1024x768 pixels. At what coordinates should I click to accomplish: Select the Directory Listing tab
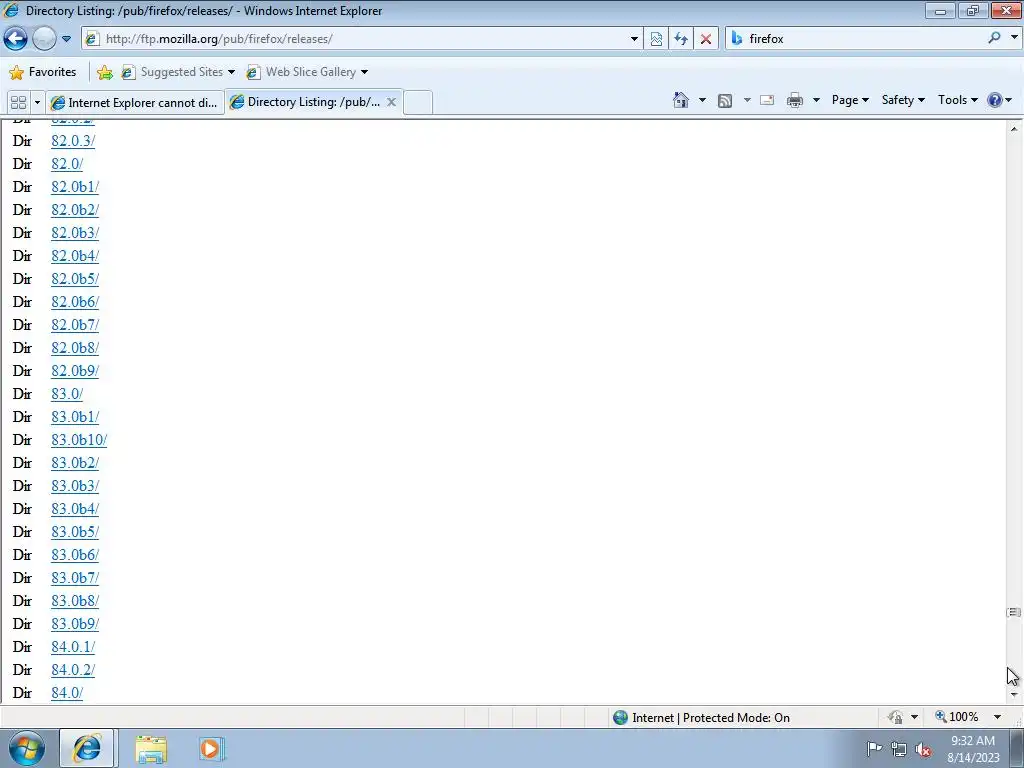click(x=306, y=102)
